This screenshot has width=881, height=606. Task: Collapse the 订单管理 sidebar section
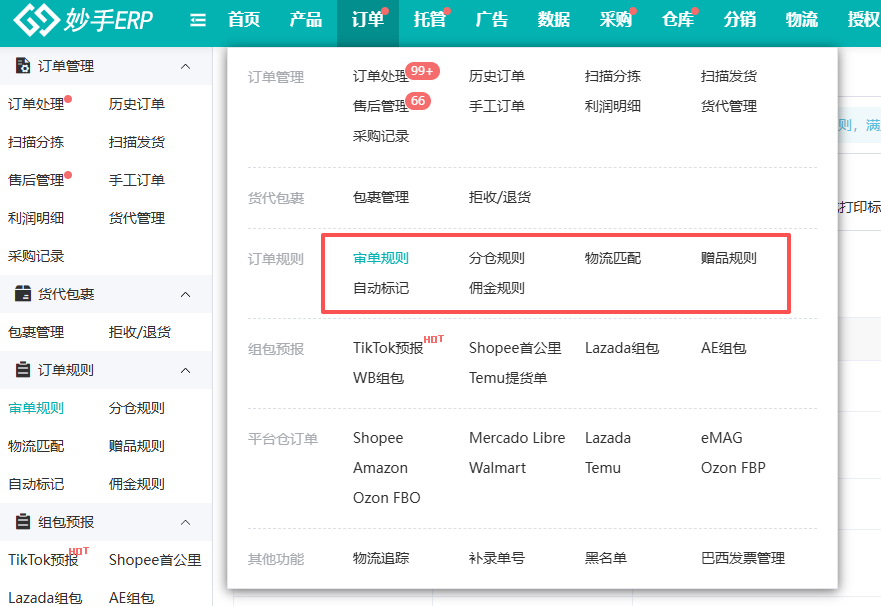click(185, 66)
